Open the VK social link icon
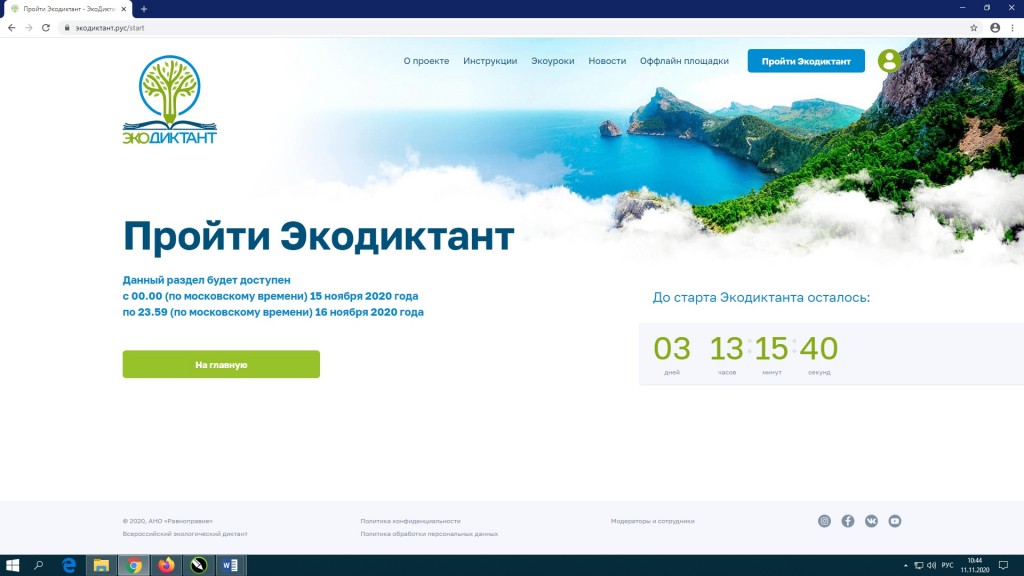Screen dimensions: 1024x576 (x=872, y=521)
